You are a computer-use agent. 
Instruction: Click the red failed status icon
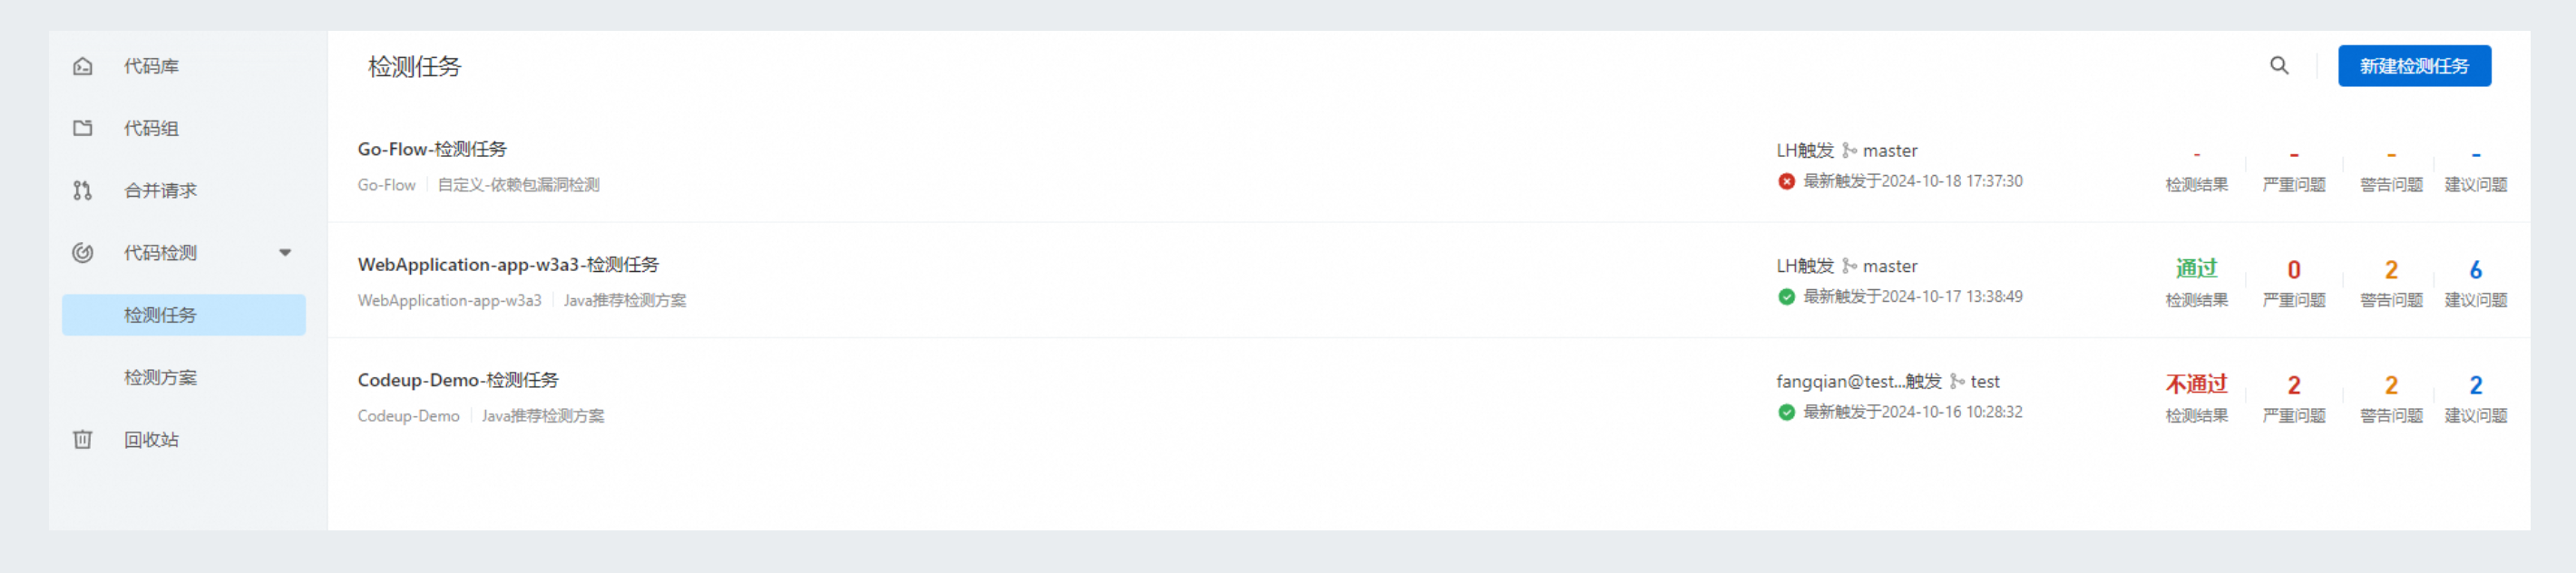pyautogui.click(x=1786, y=182)
